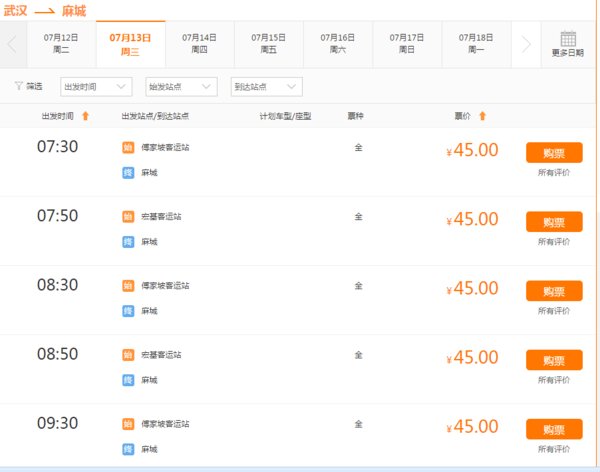Click the 出发时间 column header
Image resolution: width=600 pixels, height=472 pixels.
tap(58, 116)
